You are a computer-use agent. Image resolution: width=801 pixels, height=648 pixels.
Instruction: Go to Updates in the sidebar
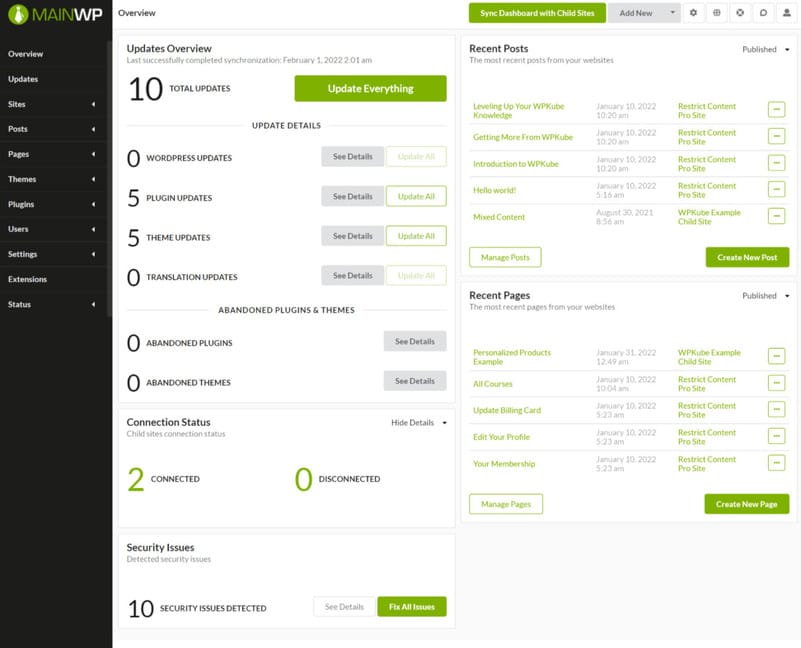click(x=23, y=79)
